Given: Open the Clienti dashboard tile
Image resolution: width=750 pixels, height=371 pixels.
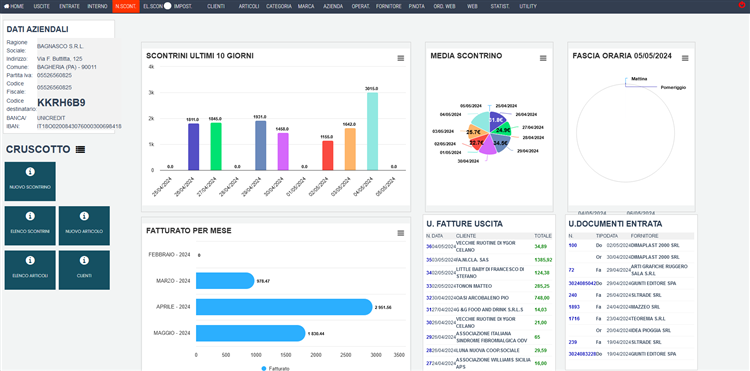Looking at the screenshot, I should [x=84, y=270].
